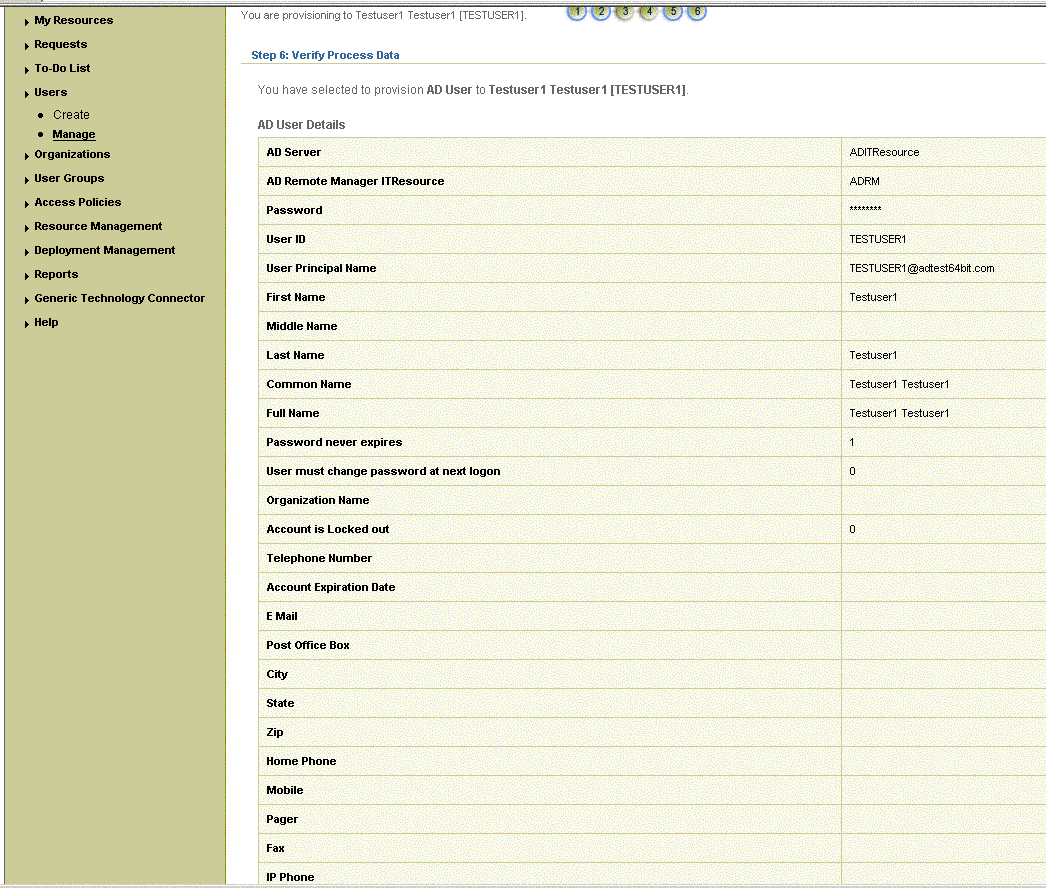
Task: Open My Resources menu item
Action: click(x=73, y=20)
